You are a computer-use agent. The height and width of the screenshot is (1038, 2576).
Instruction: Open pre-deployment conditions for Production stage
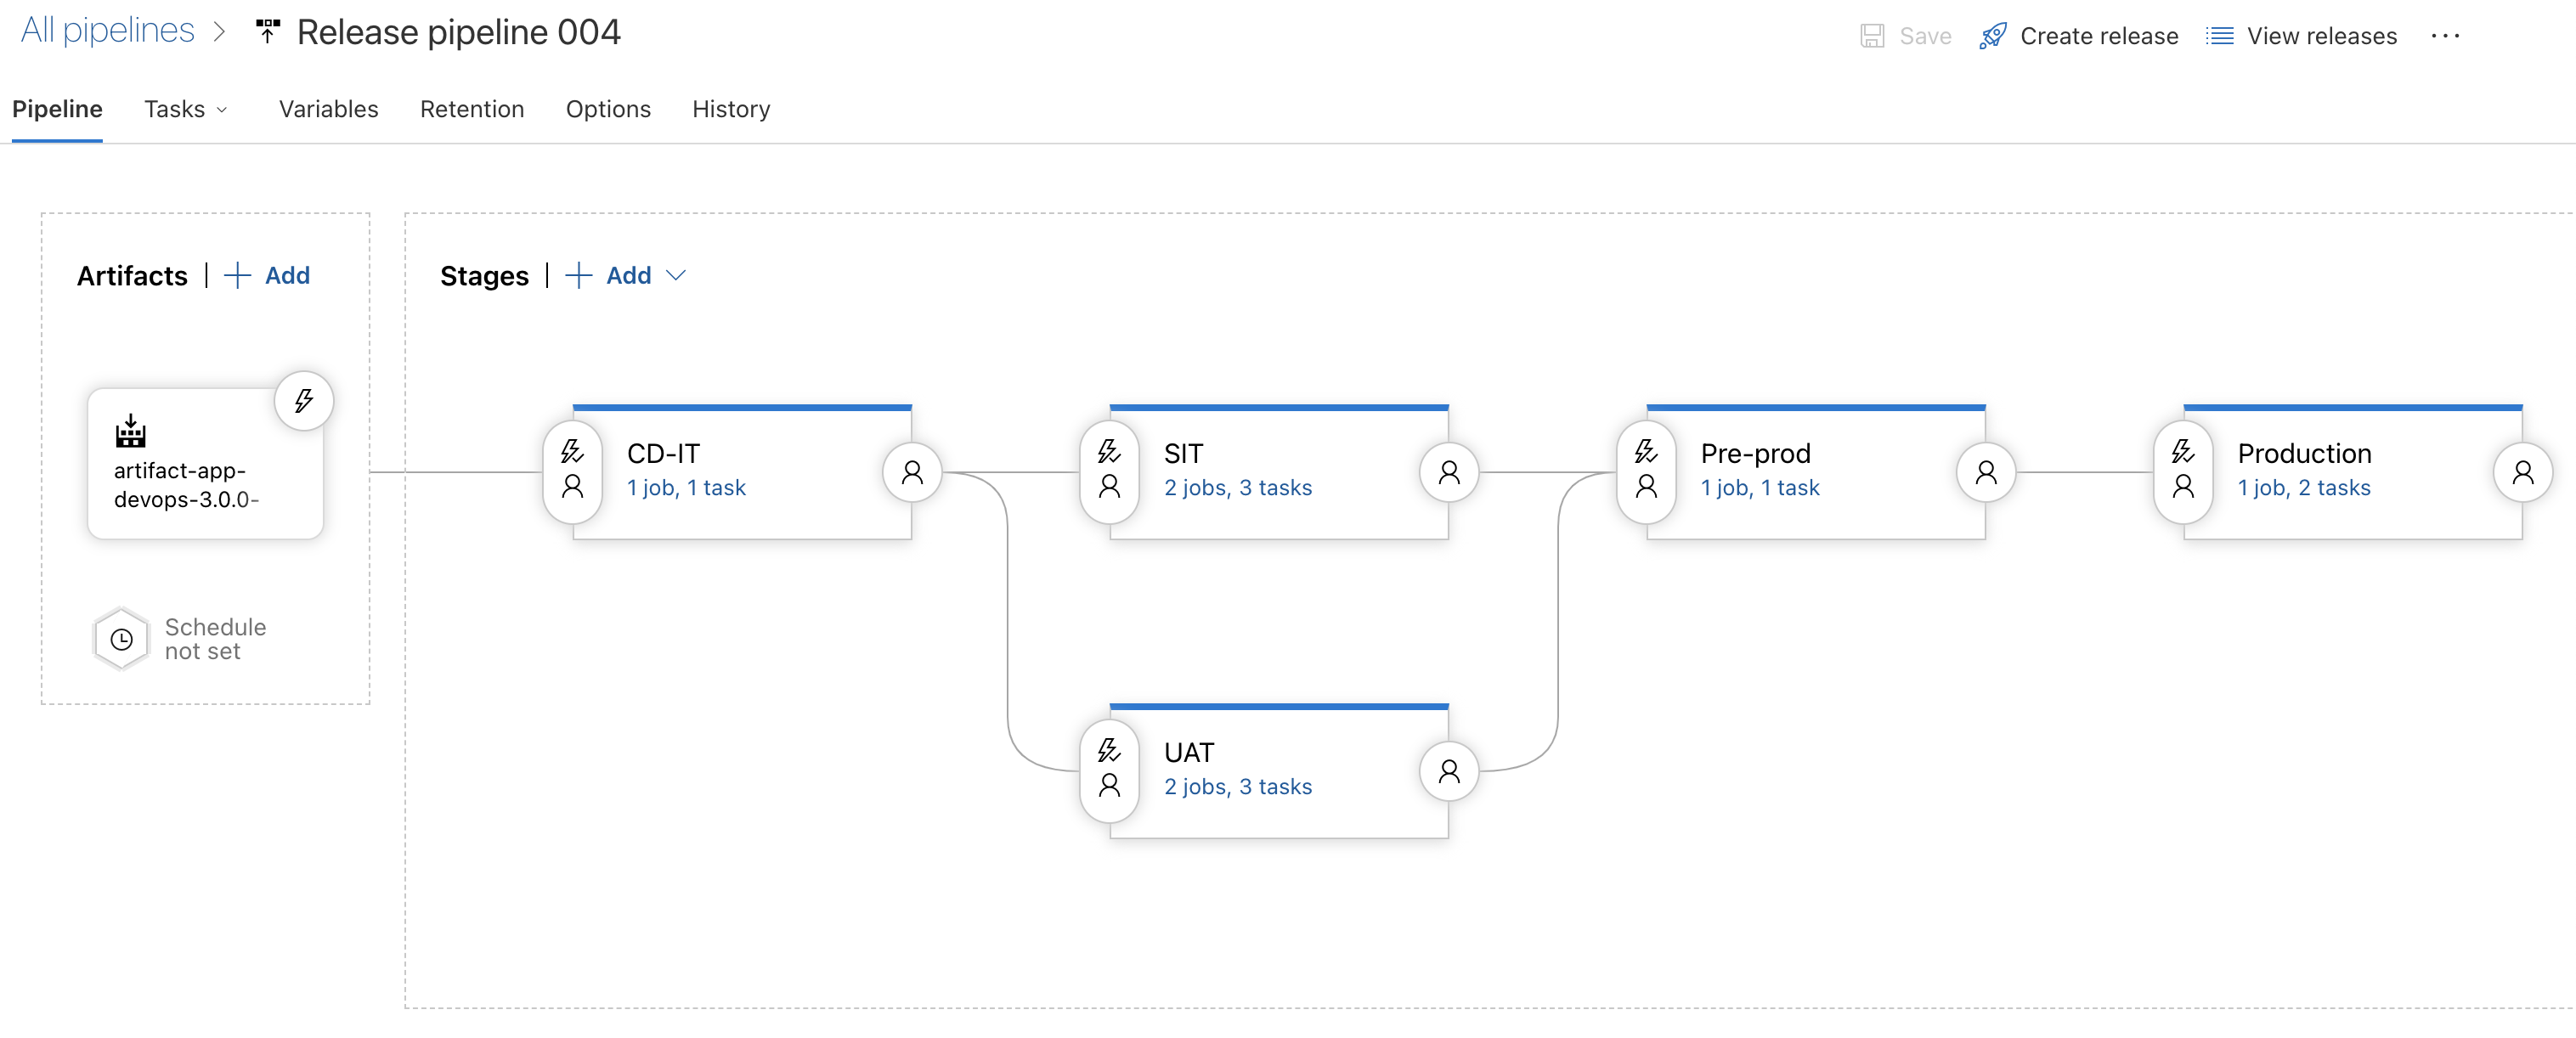point(2184,471)
